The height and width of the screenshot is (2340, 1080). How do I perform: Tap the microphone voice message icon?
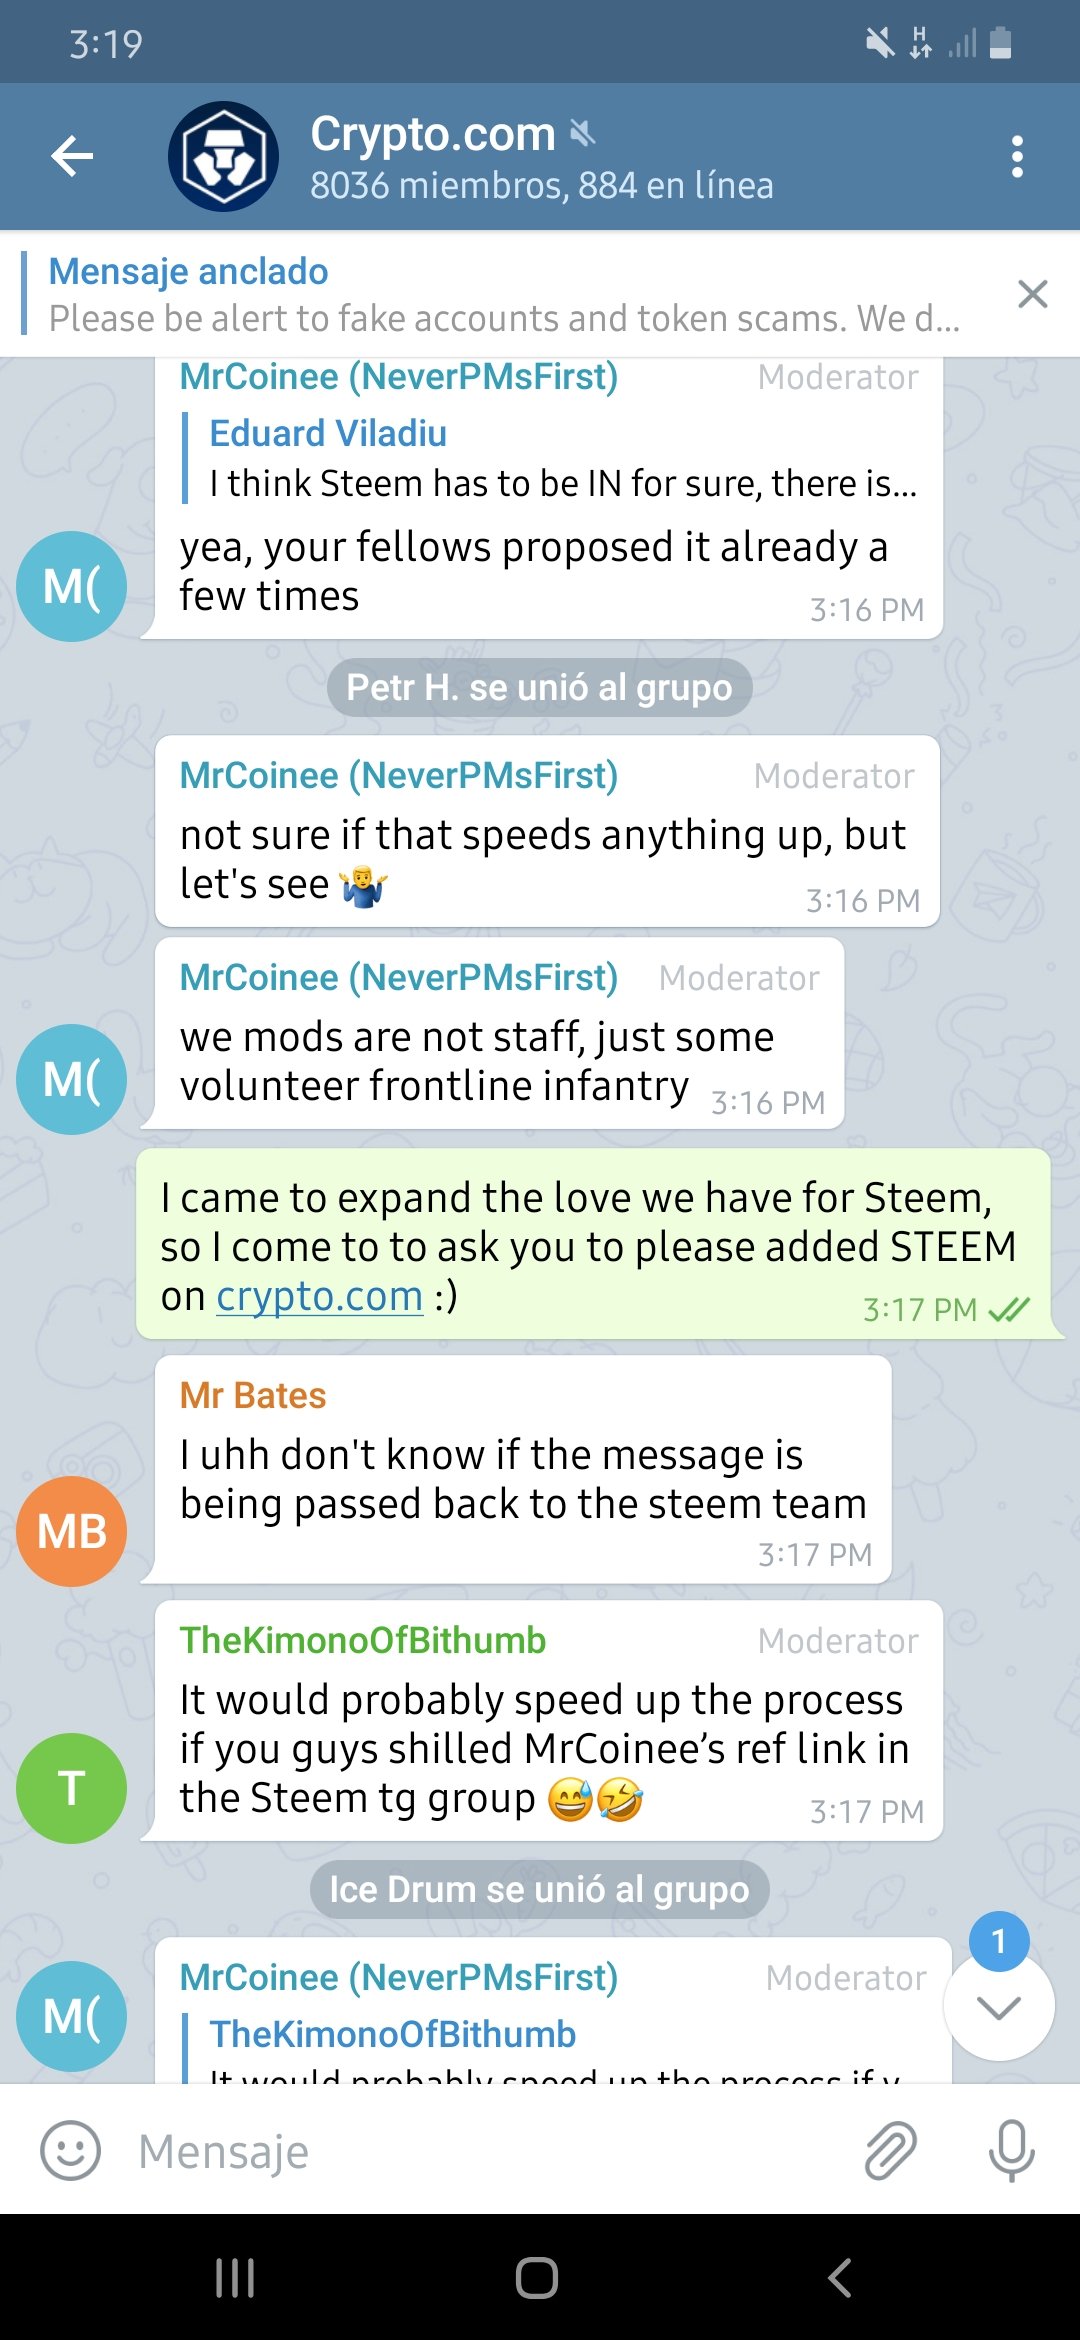click(1011, 2151)
